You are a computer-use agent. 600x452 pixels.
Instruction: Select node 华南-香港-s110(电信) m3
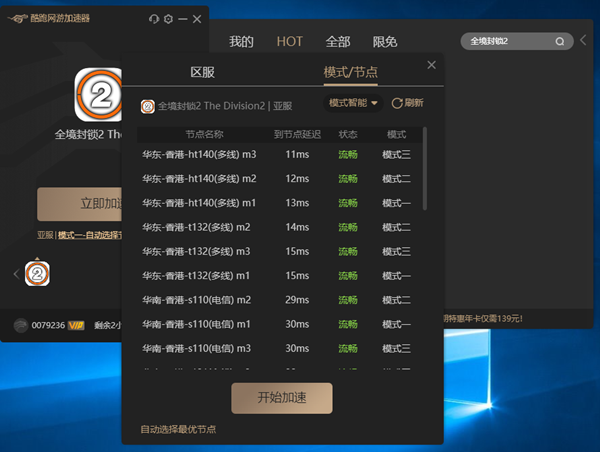(279, 348)
